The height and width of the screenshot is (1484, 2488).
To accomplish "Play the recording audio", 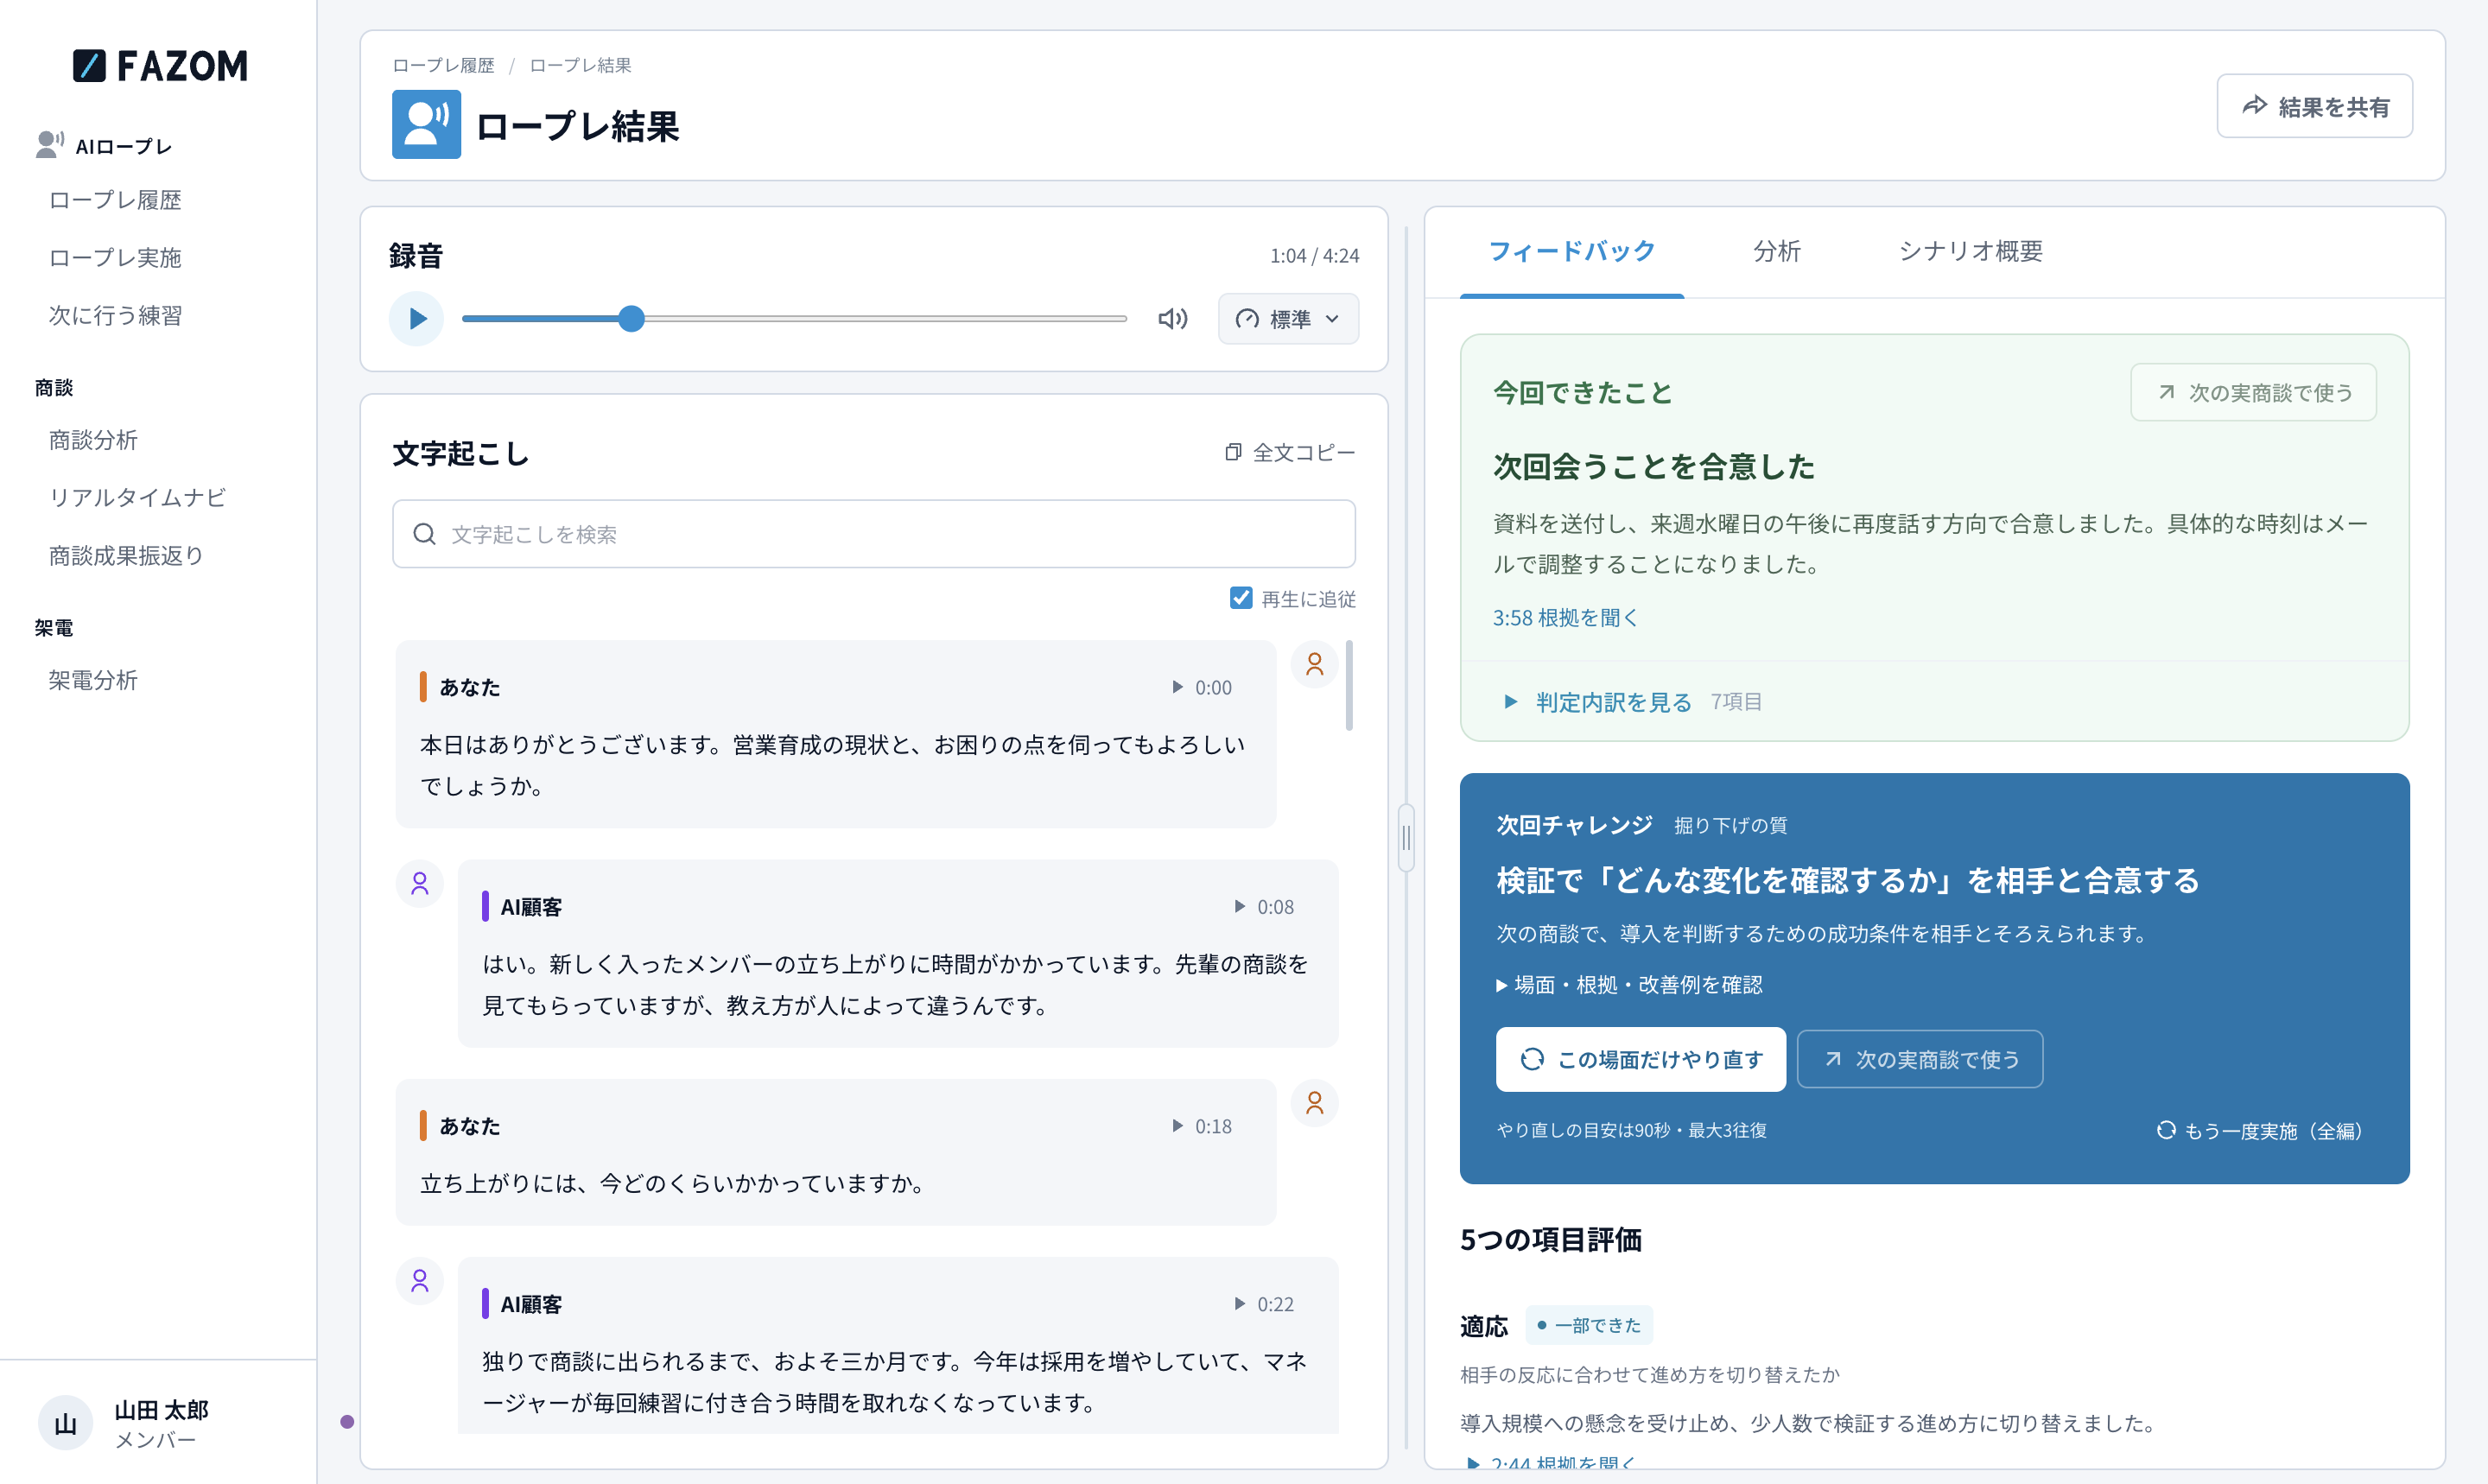I will (x=416, y=319).
